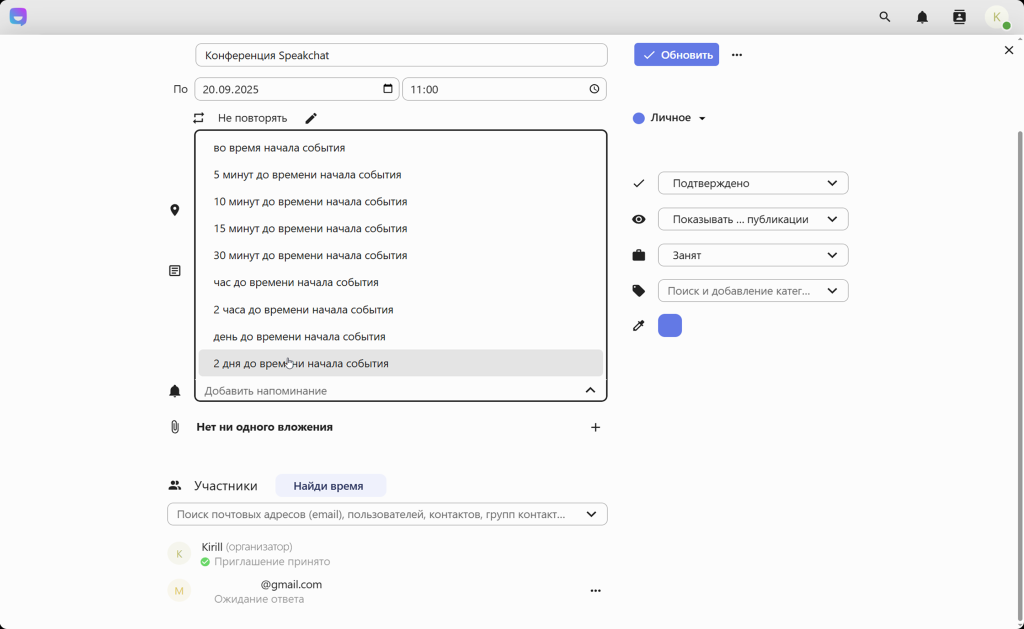The image size is (1024, 629).
Task: Open the contacts menu icon
Action: 959,17
